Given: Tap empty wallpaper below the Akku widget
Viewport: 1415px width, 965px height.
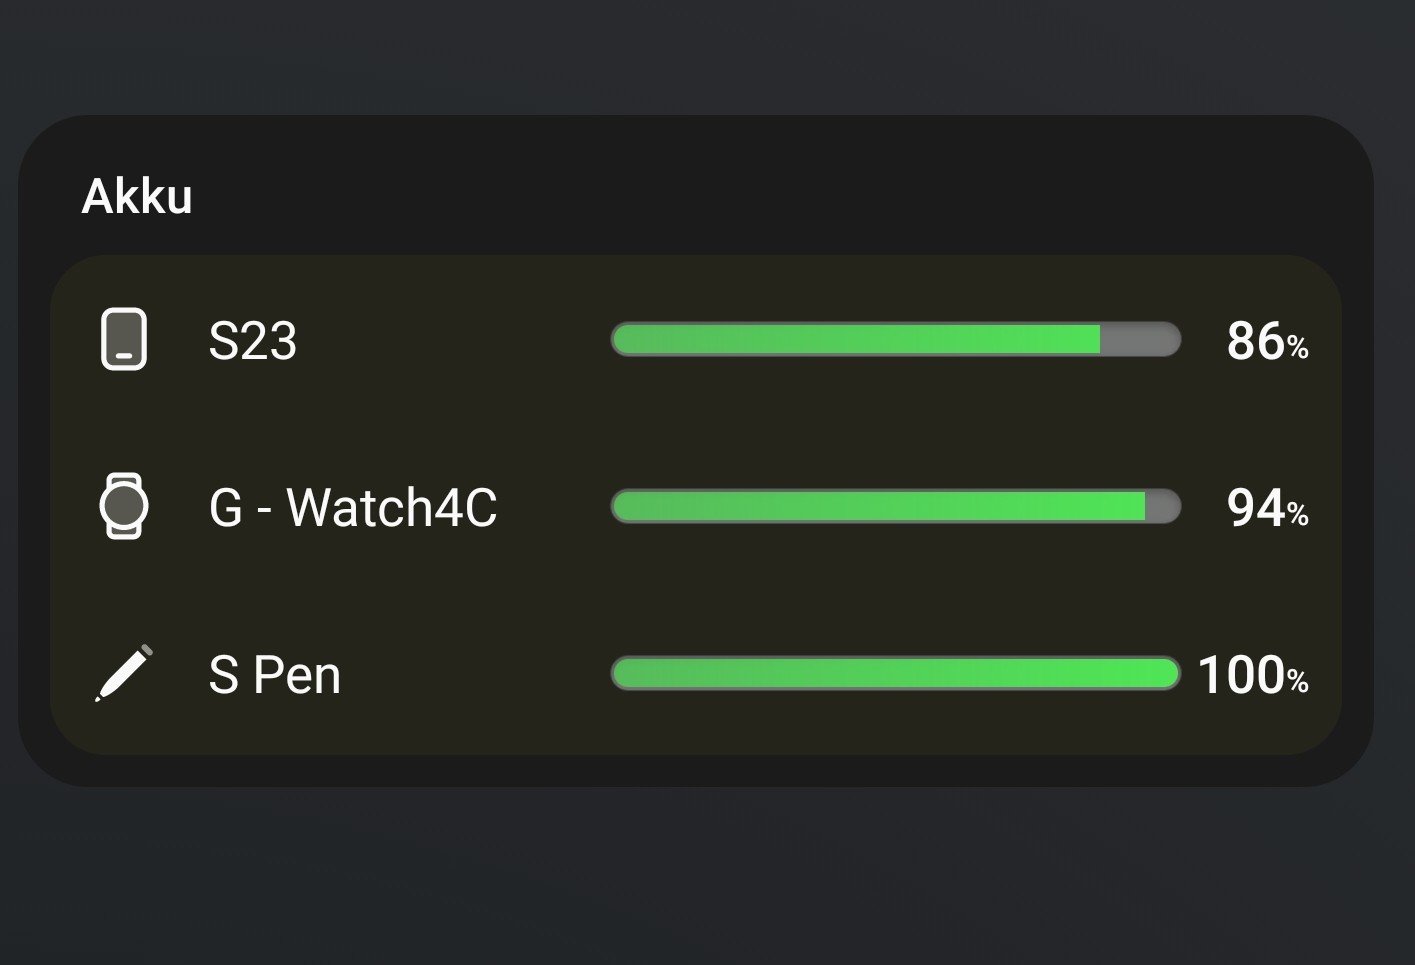Looking at the screenshot, I should tap(700, 880).
